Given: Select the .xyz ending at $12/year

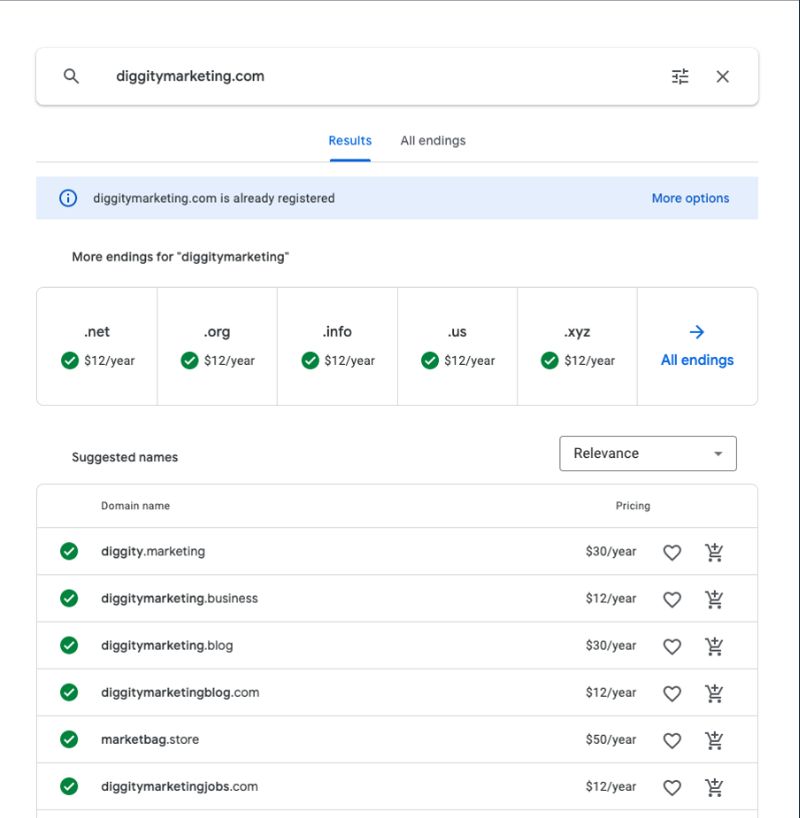Looking at the screenshot, I should [x=577, y=346].
